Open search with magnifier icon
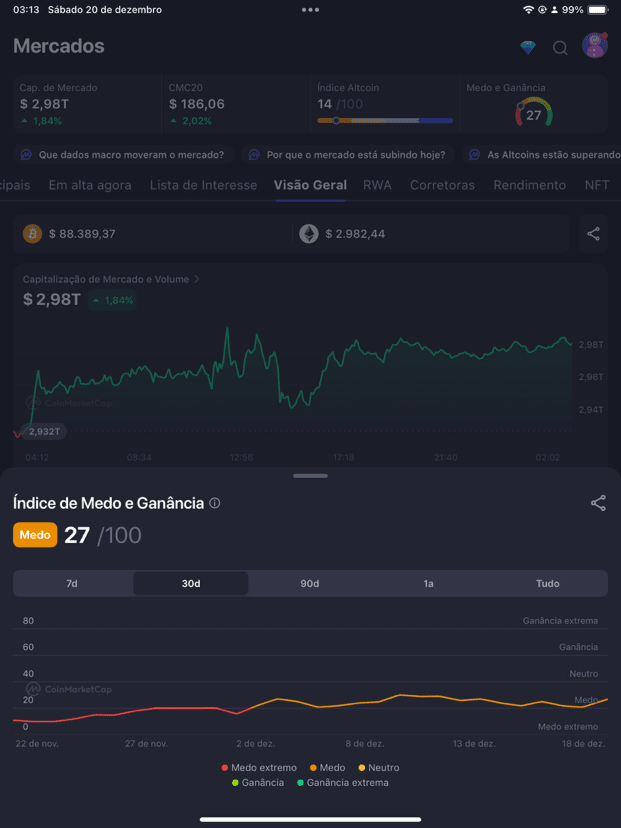Viewport: 621px width, 828px height. [560, 47]
